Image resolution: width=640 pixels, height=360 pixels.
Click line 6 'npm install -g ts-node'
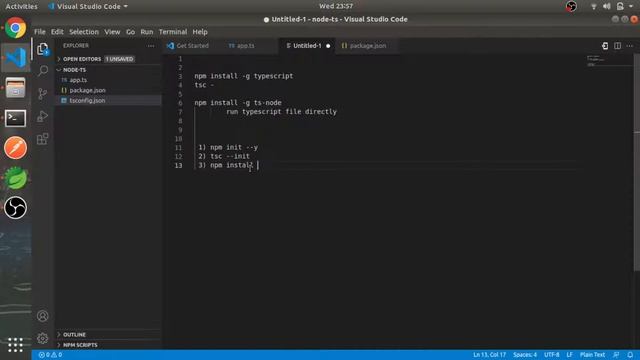pyautogui.click(x=238, y=103)
